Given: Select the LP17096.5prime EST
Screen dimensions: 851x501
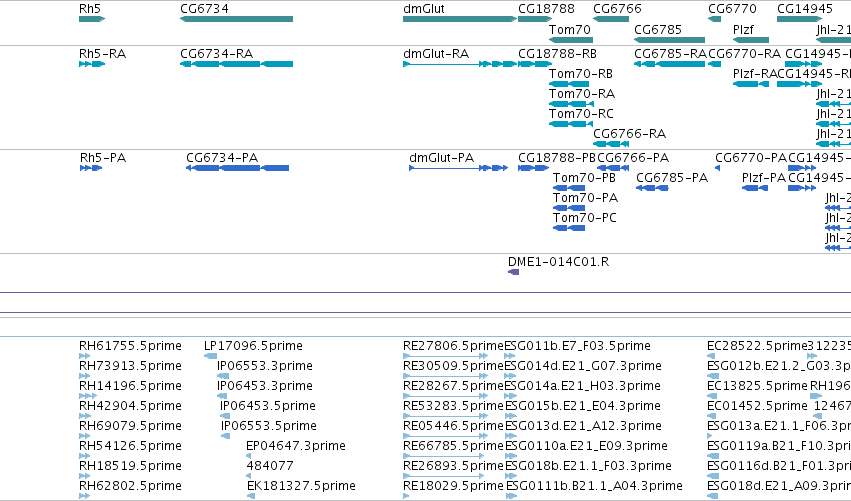Looking at the screenshot, I should pyautogui.click(x=253, y=346).
